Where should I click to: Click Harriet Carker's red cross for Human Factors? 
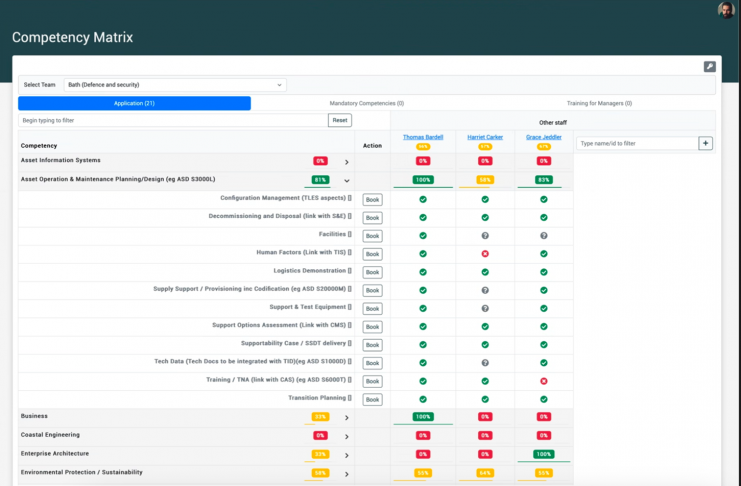tap(485, 254)
